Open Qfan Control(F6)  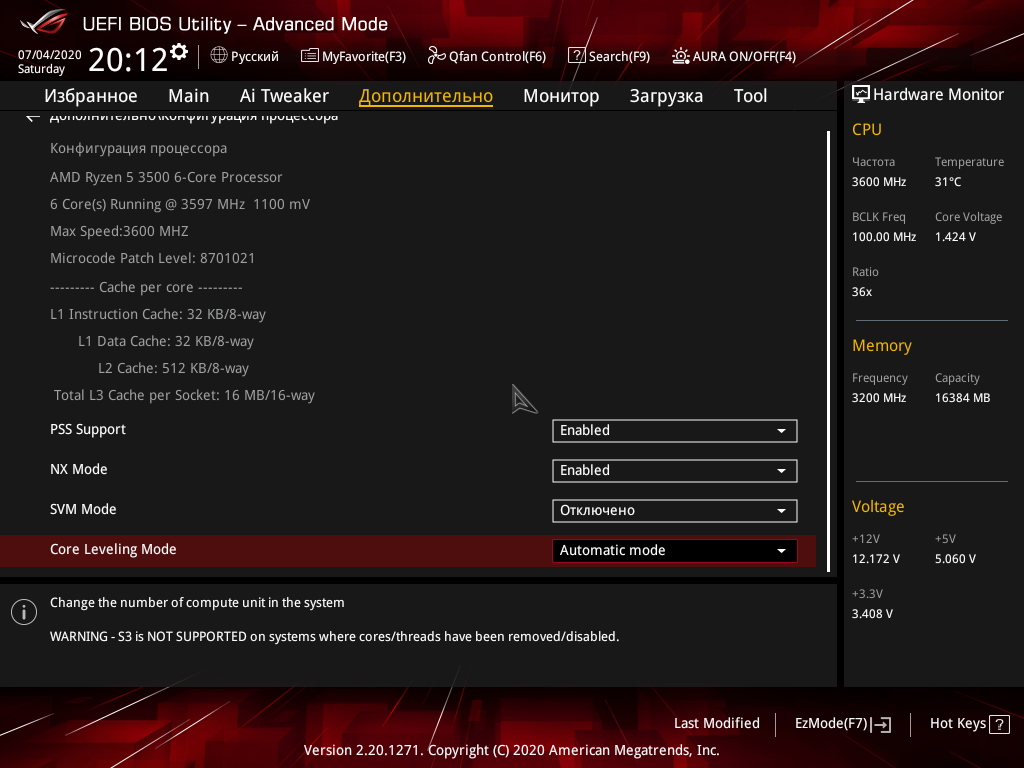tap(487, 56)
